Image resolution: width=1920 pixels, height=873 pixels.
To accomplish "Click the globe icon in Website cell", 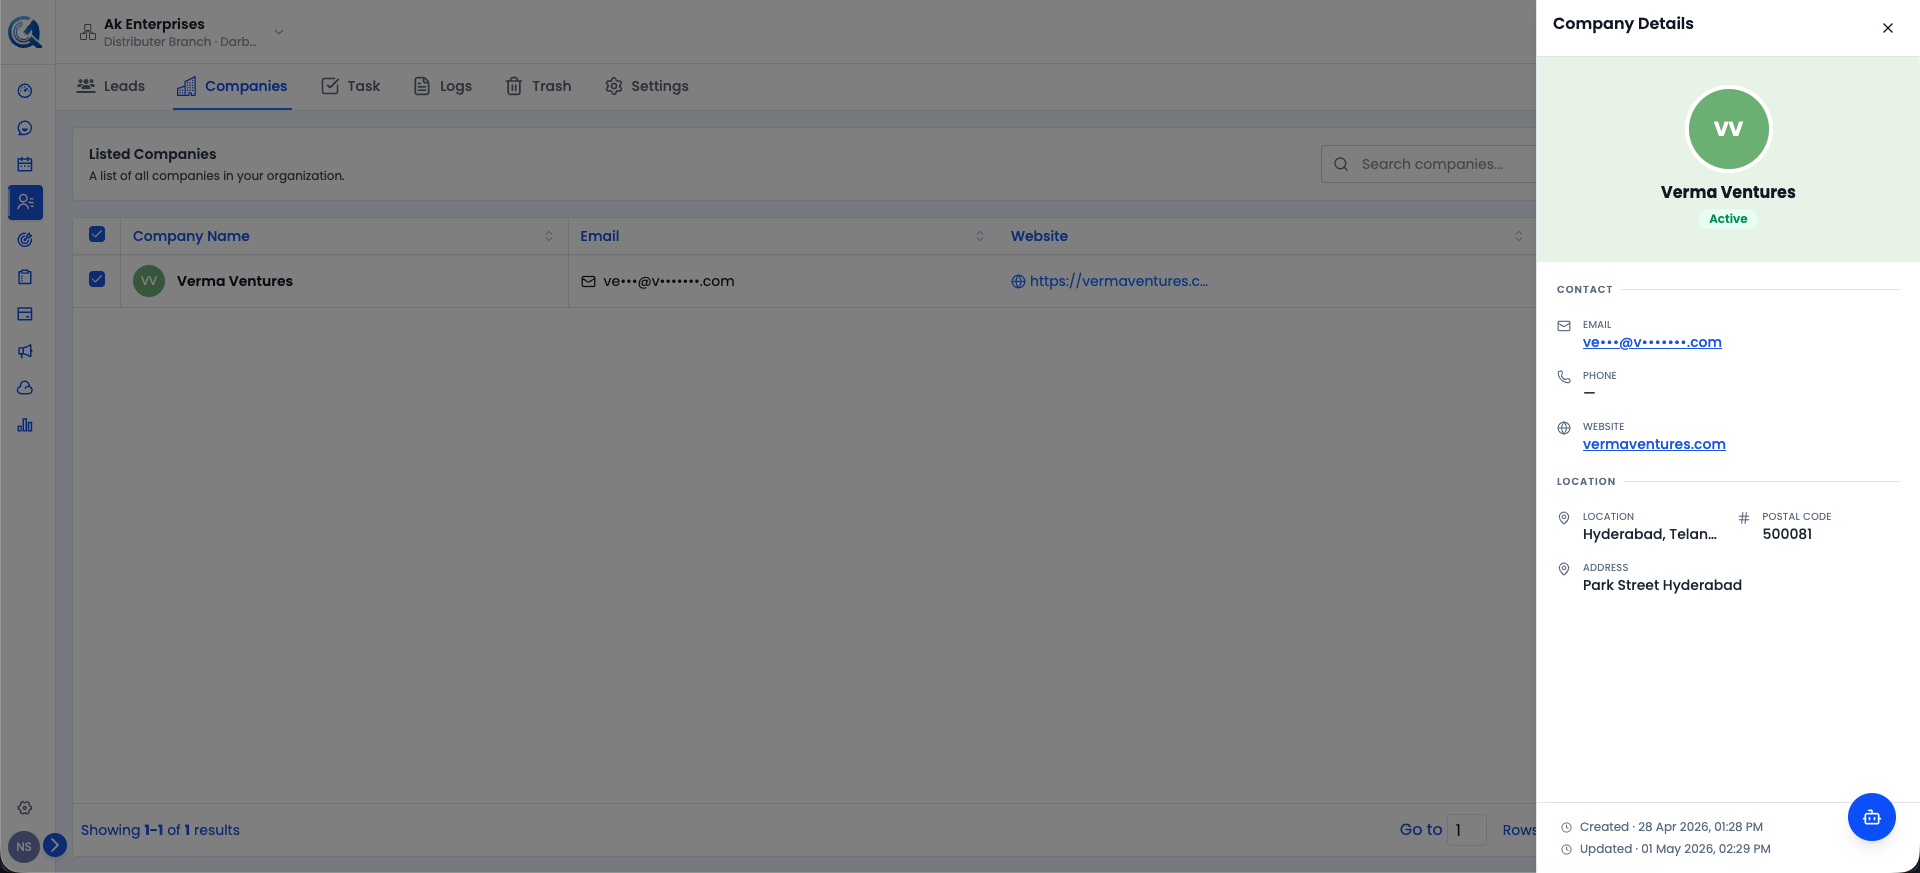I will [1018, 281].
